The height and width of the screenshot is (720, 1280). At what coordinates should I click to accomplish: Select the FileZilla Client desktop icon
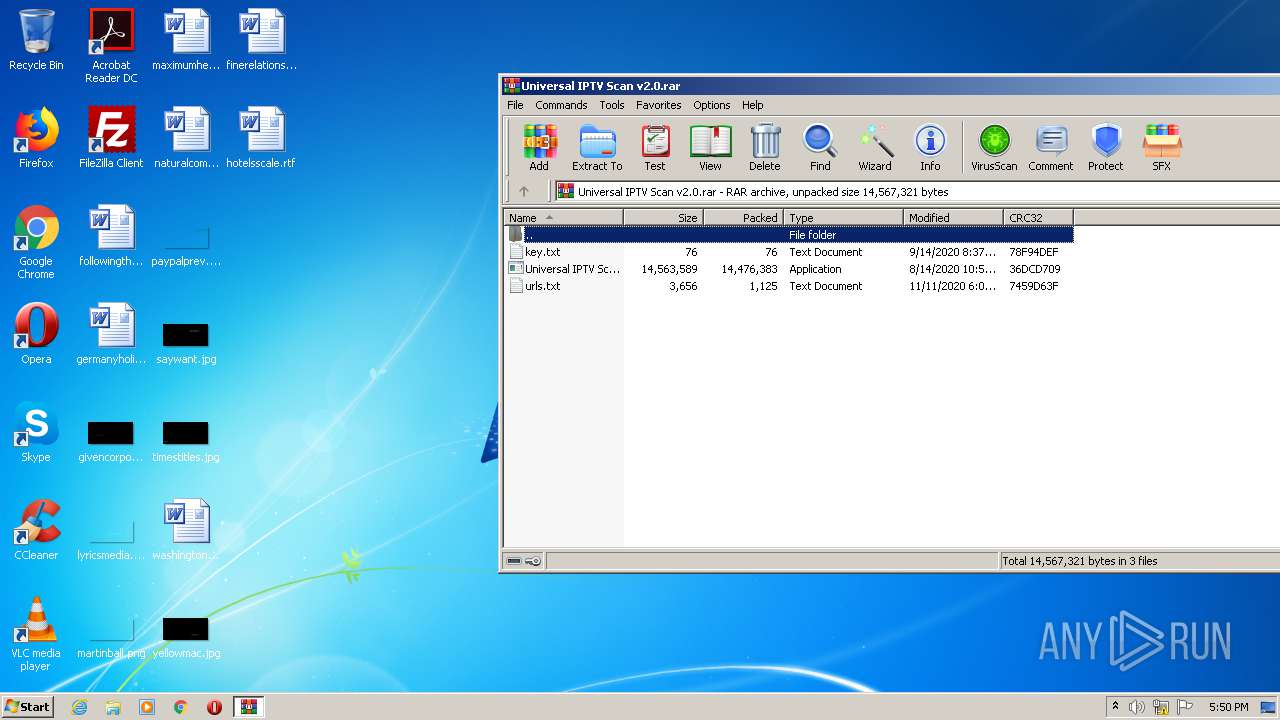click(x=111, y=138)
